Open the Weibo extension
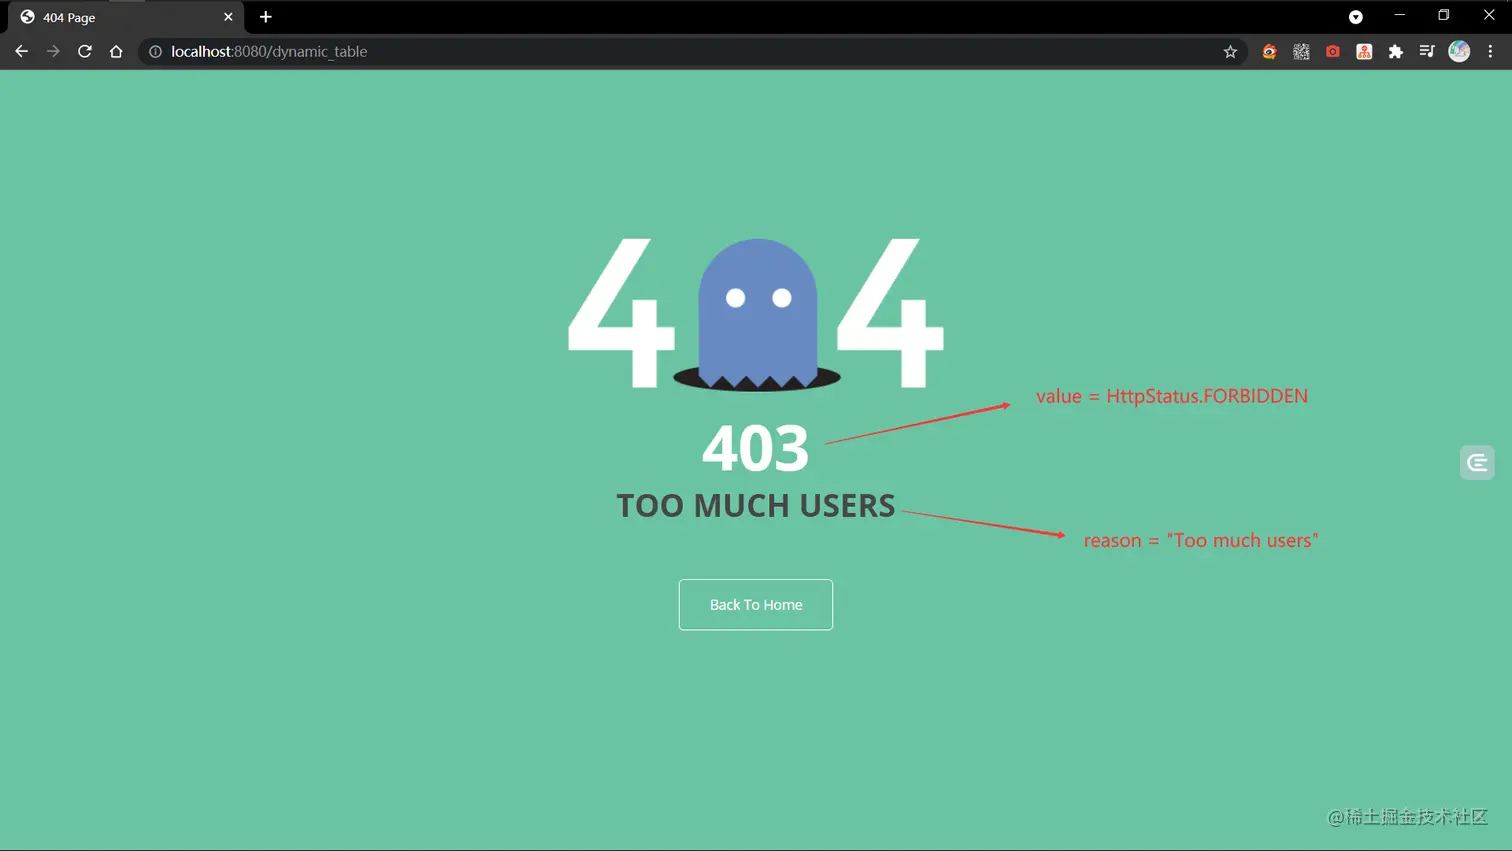The height and width of the screenshot is (851, 1512). 1269,51
